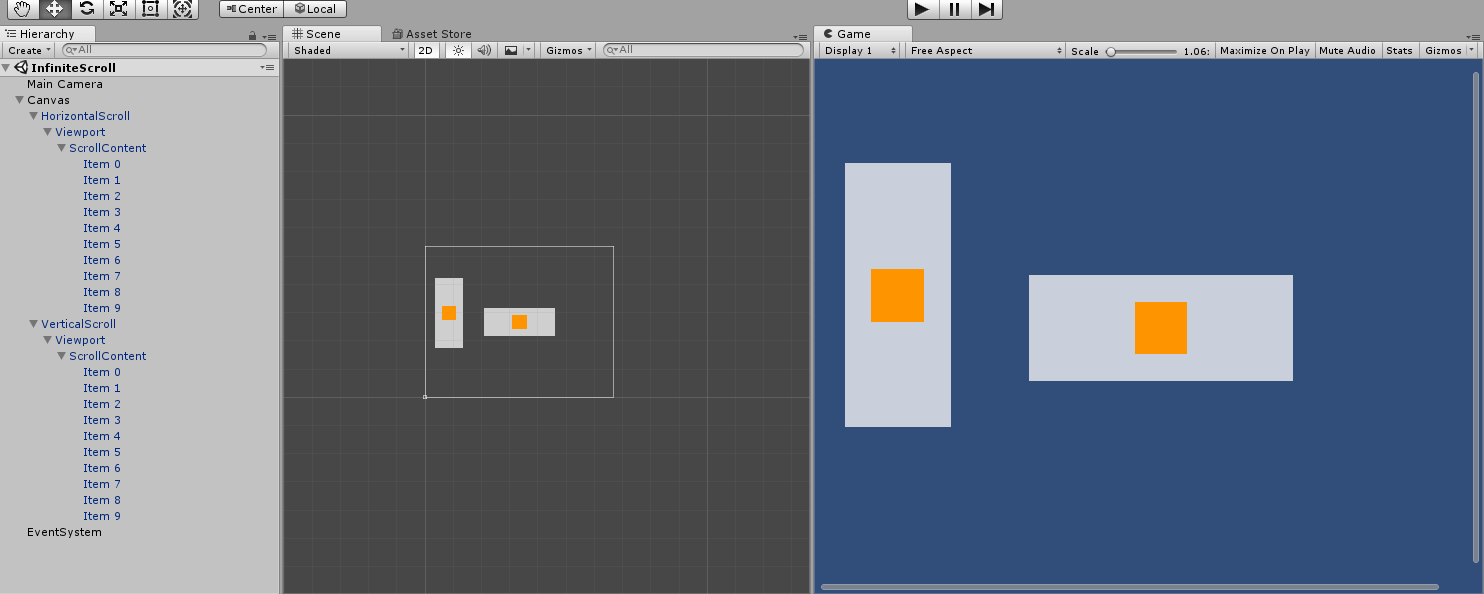Viewport: 1484px width, 594px height.
Task: Open the Scene effects dropdown arrow
Action: click(x=528, y=50)
